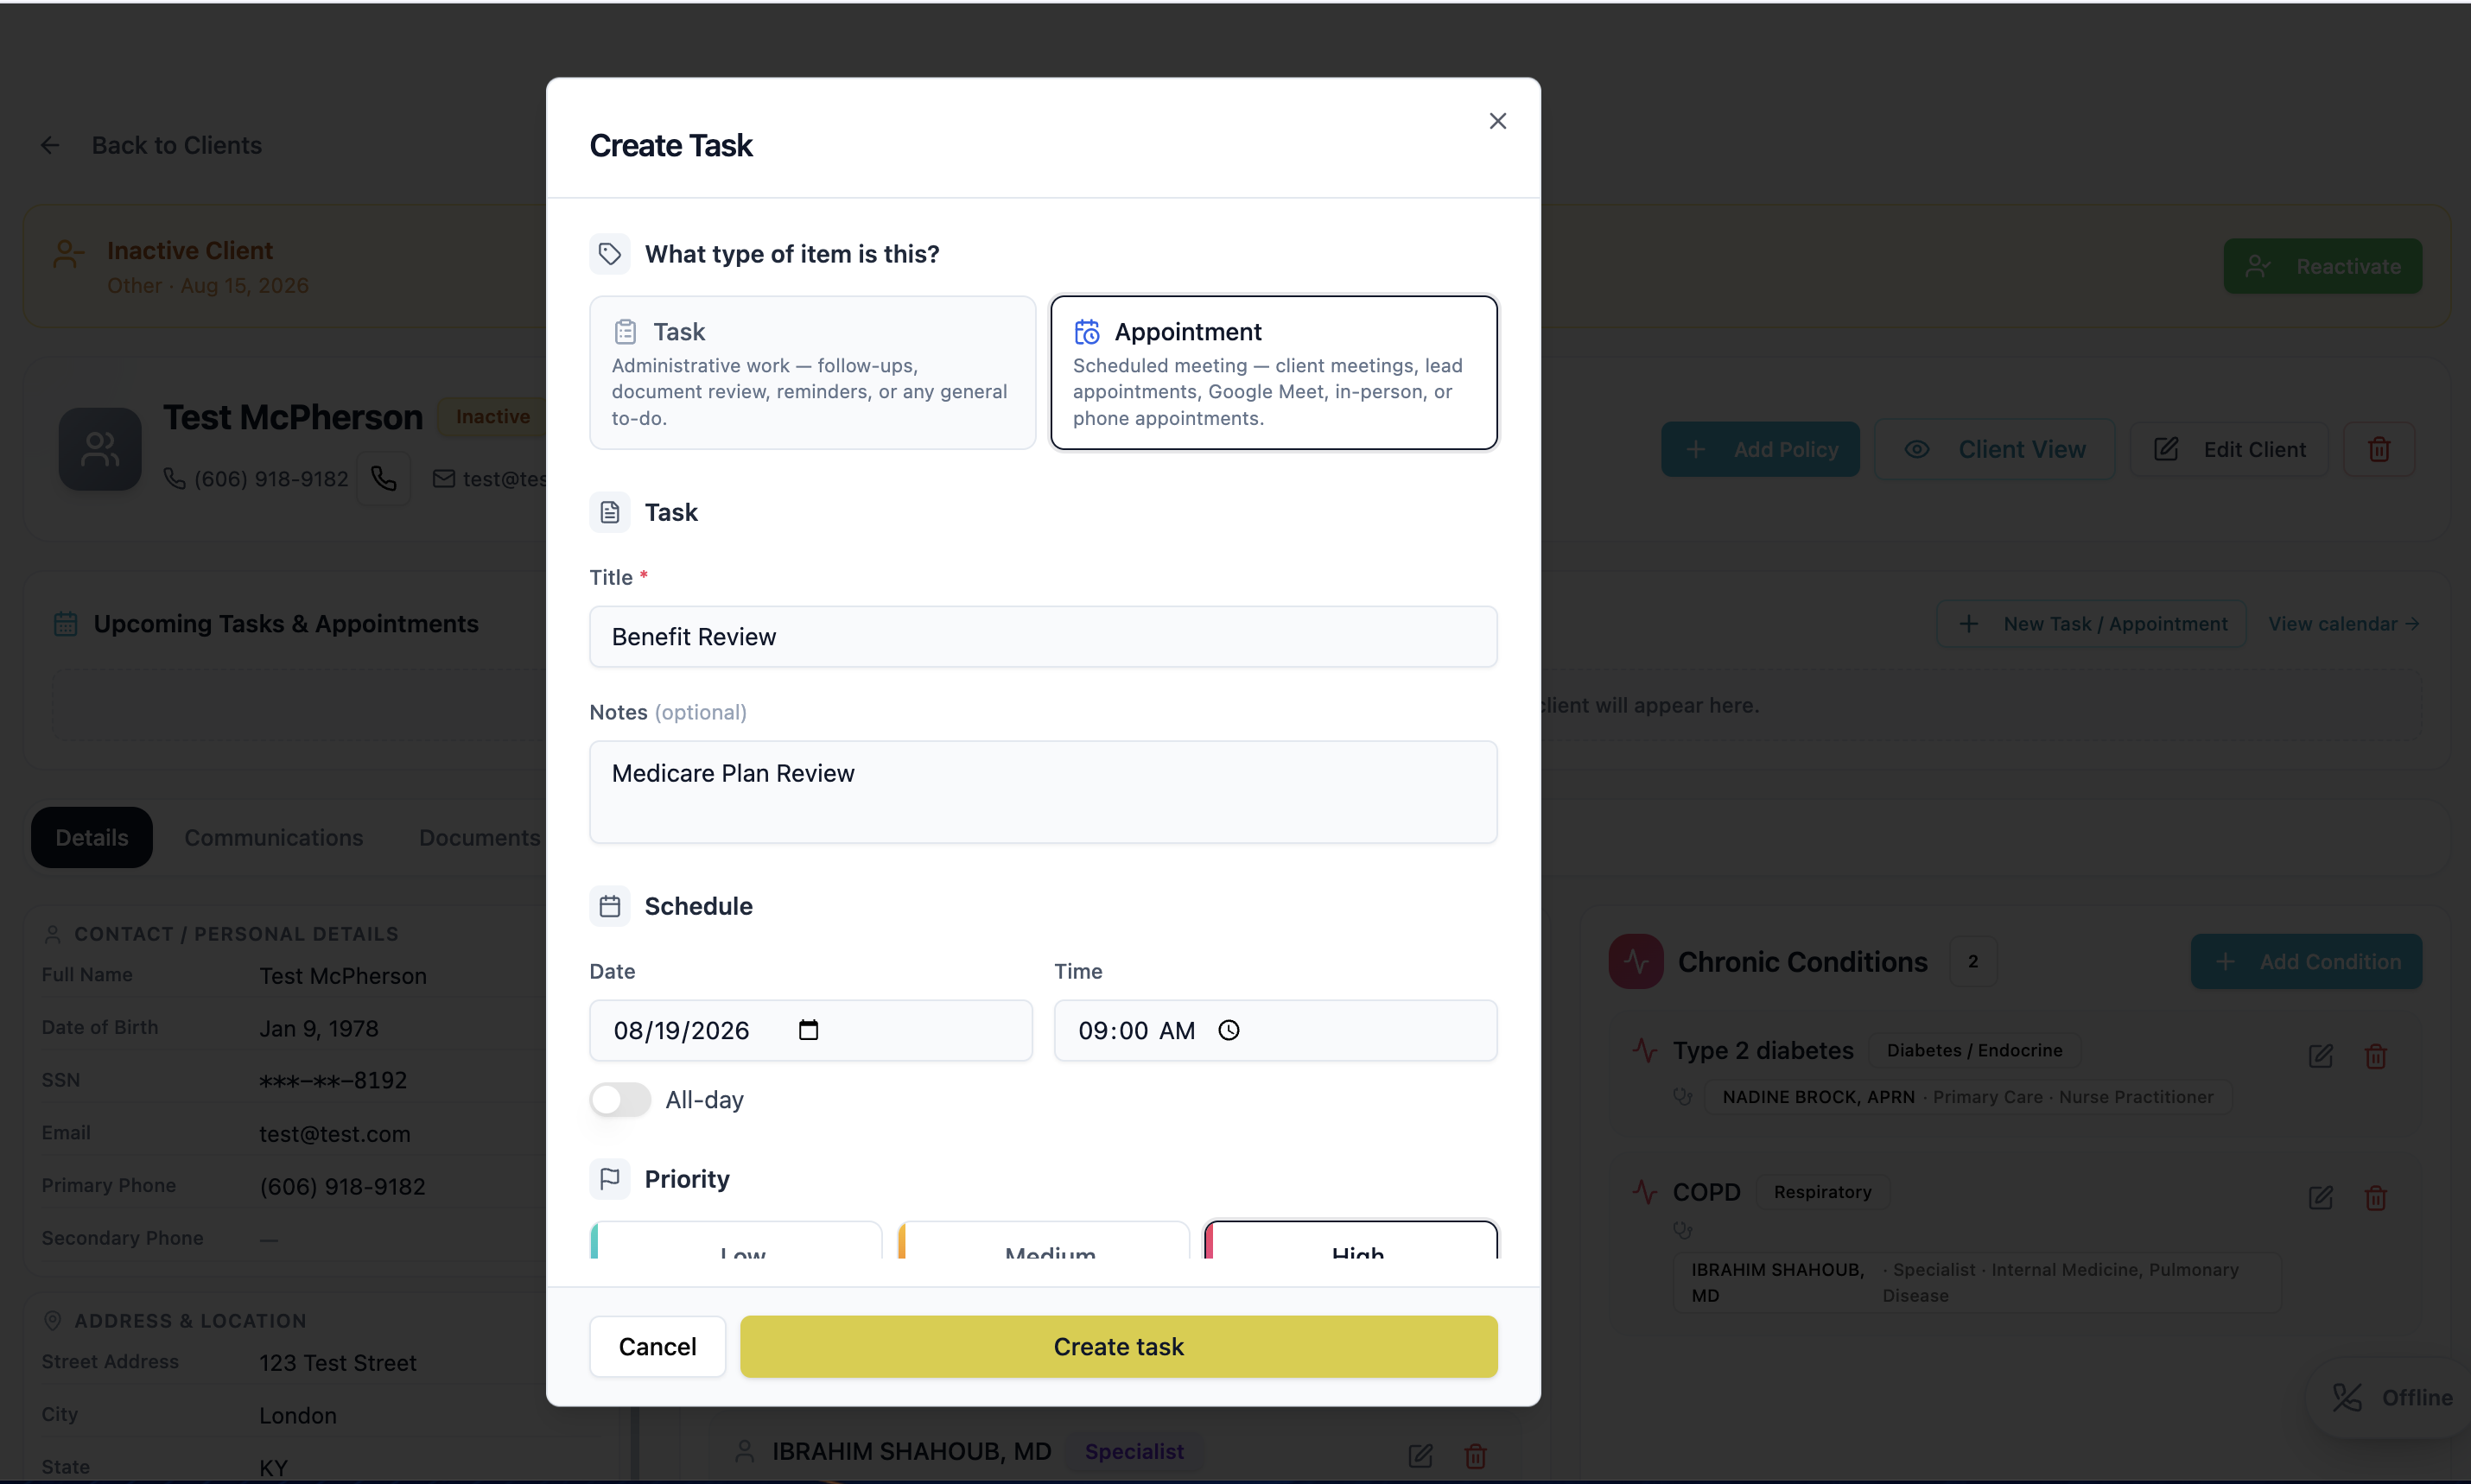This screenshot has width=2471, height=1484.
Task: Click the Back to Clients link
Action: [x=176, y=146]
